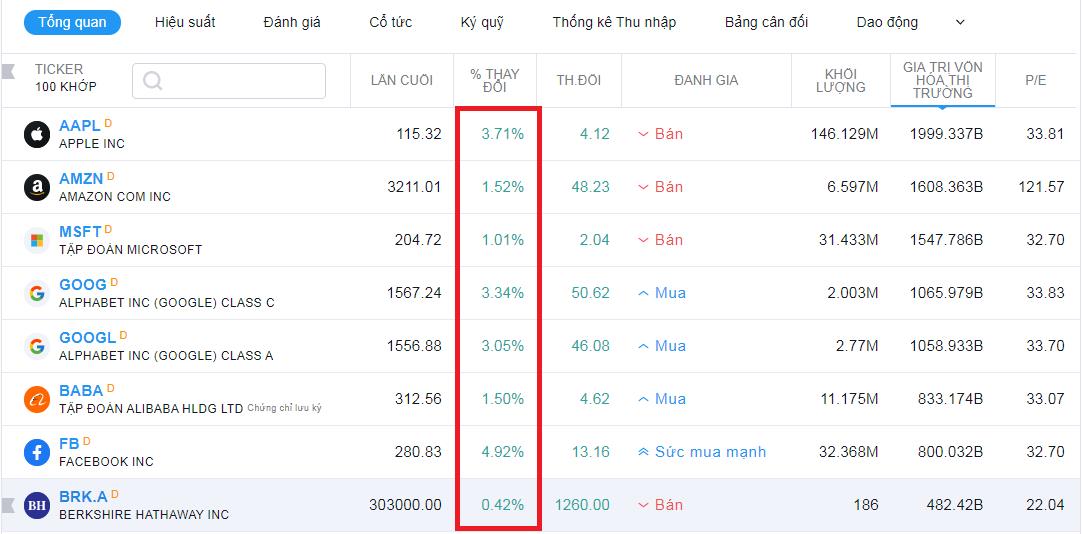Click the Apple company logo icon
The image size is (1082, 534).
tap(37, 135)
